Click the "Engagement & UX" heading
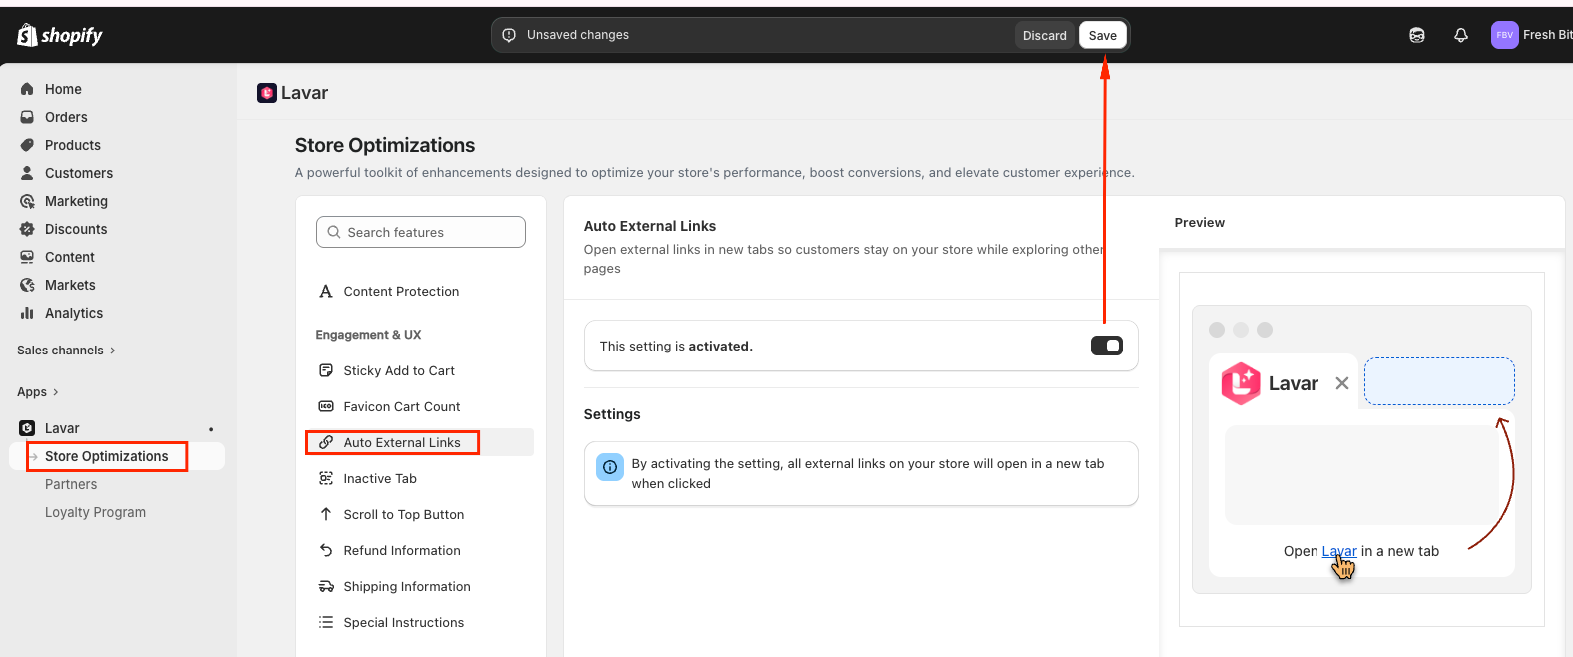The image size is (1573, 657). point(368,335)
